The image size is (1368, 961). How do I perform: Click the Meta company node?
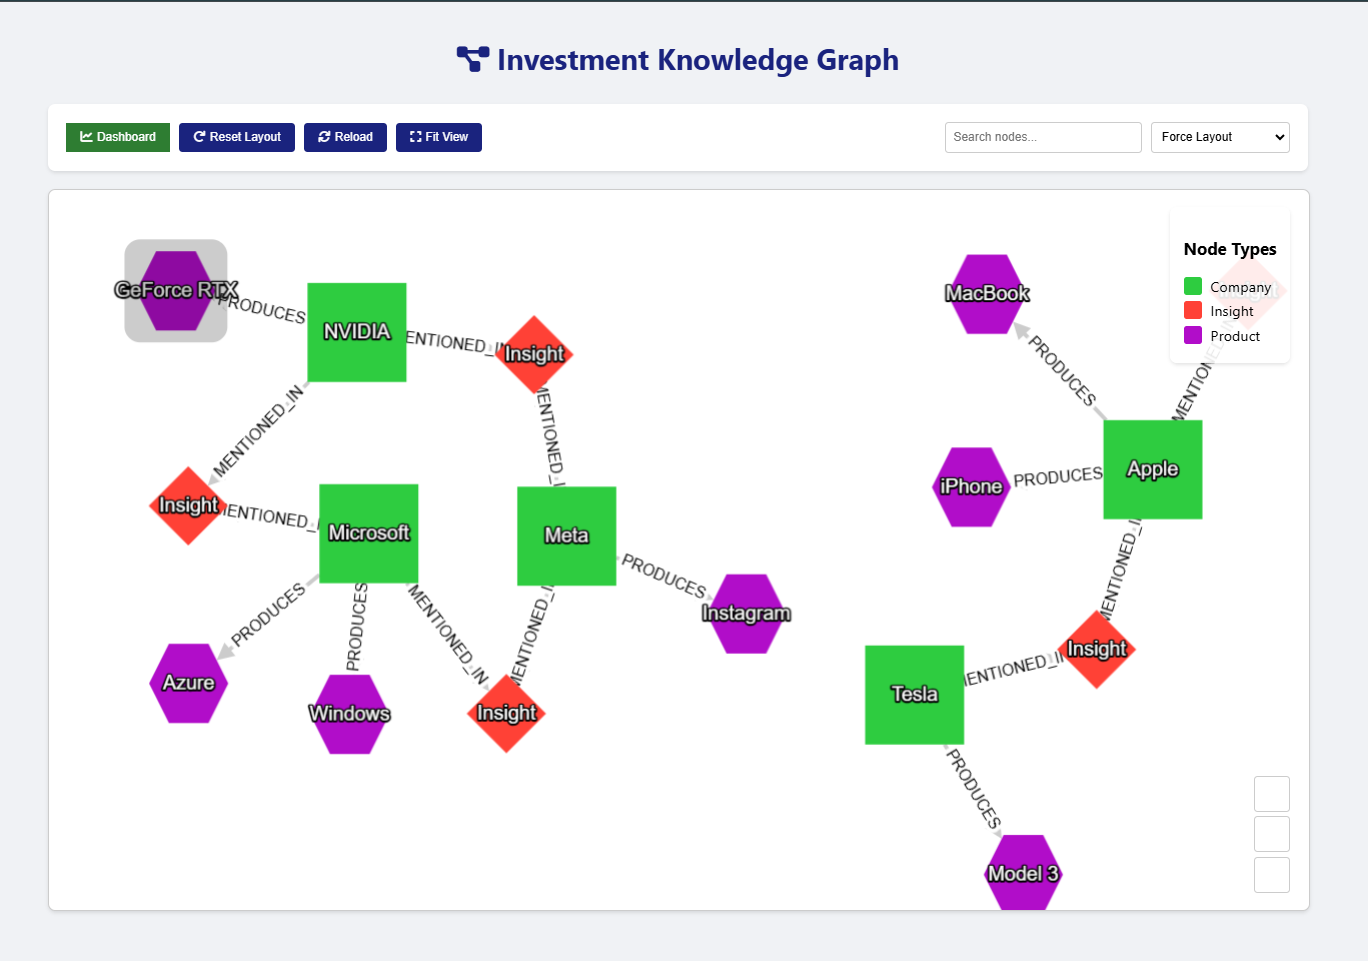point(566,536)
